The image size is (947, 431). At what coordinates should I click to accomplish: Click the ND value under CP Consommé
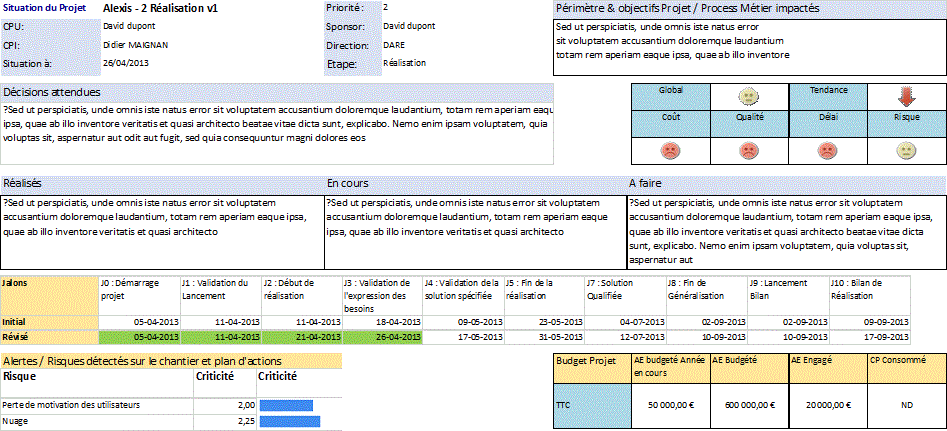coord(907,406)
